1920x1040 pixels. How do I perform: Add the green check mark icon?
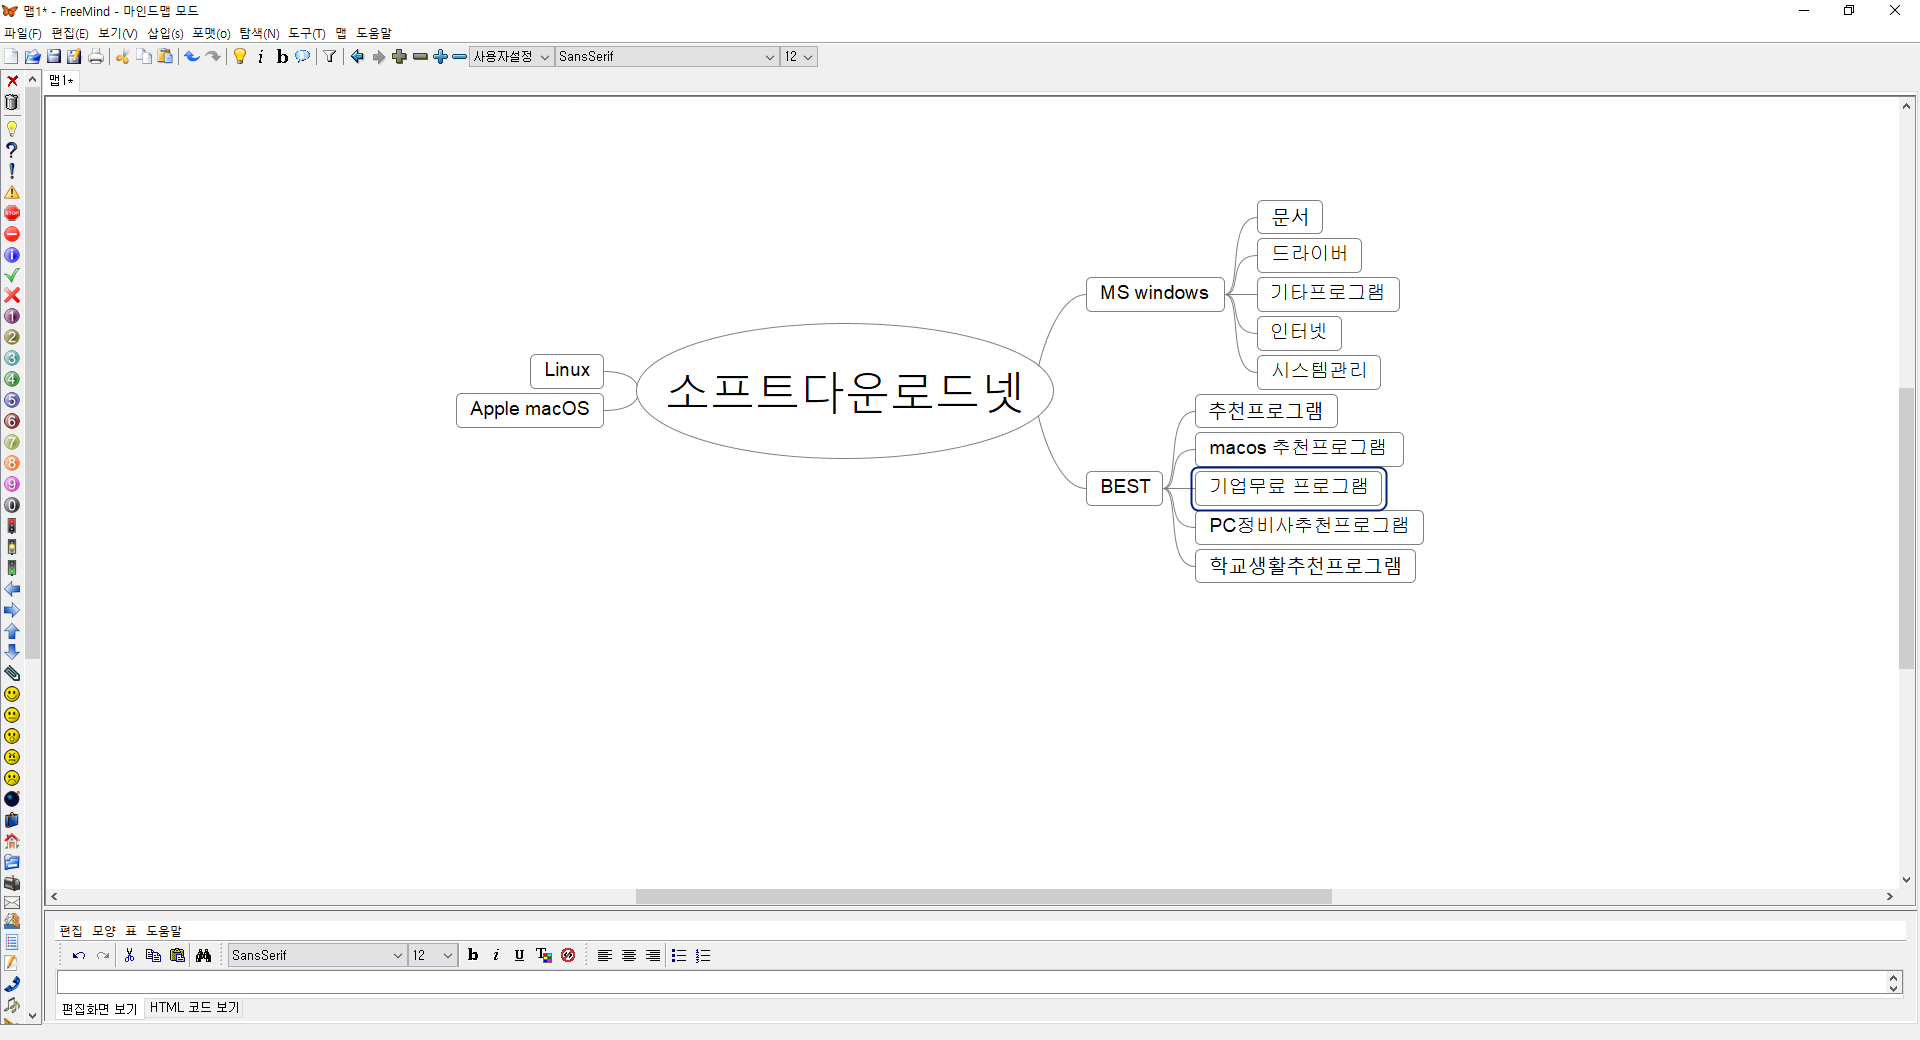pos(12,275)
